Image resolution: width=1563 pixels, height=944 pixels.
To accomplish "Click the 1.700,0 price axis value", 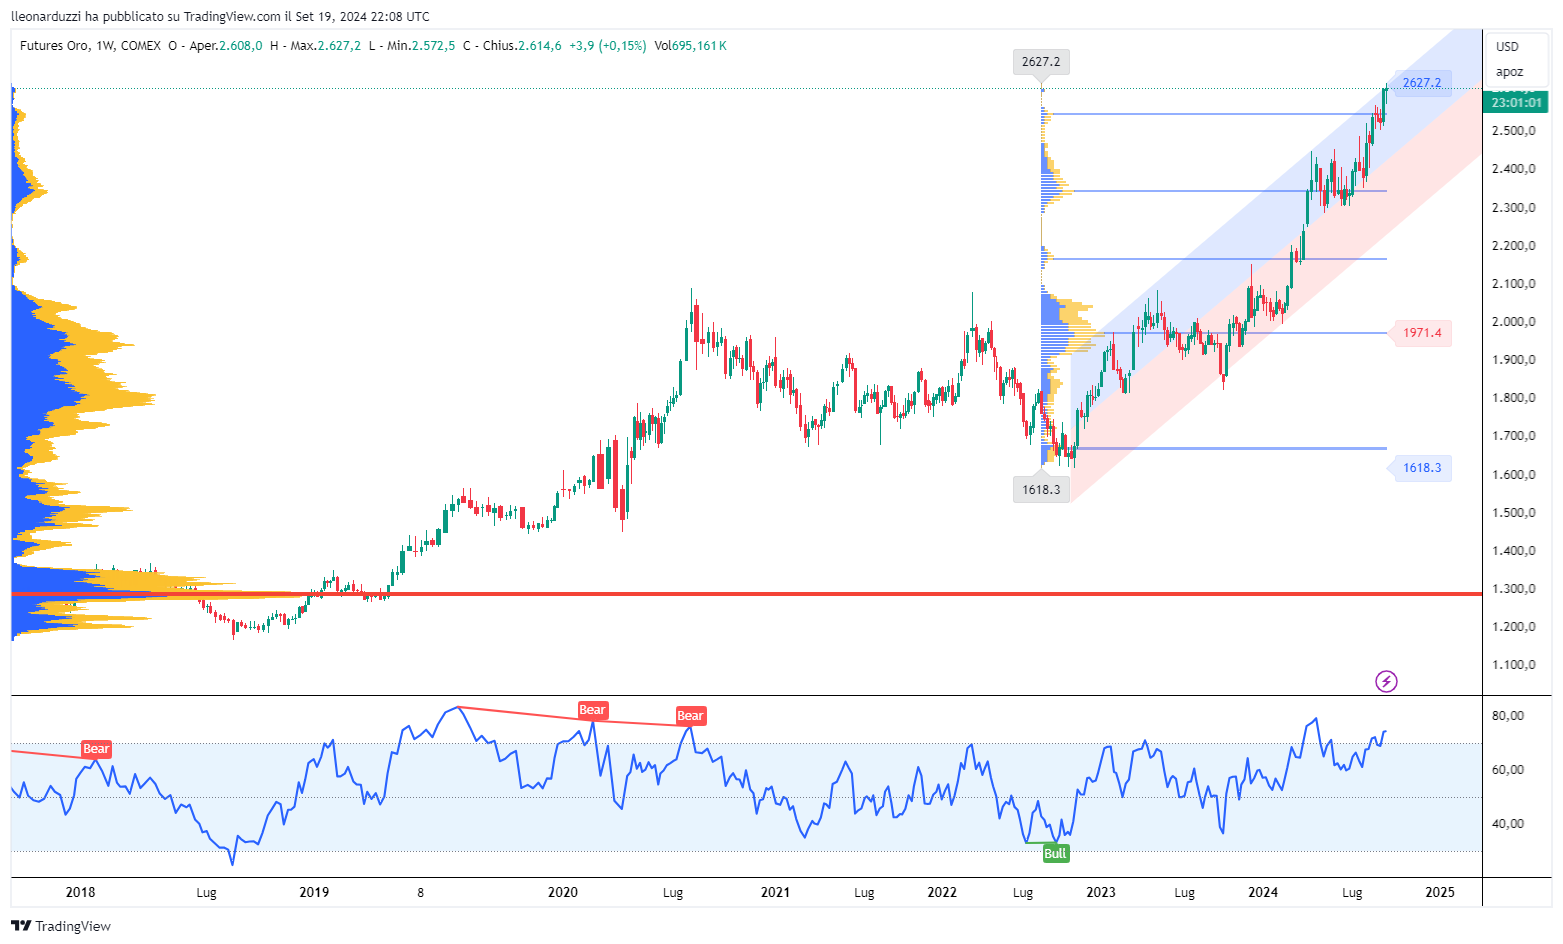I will click(x=1513, y=436).
